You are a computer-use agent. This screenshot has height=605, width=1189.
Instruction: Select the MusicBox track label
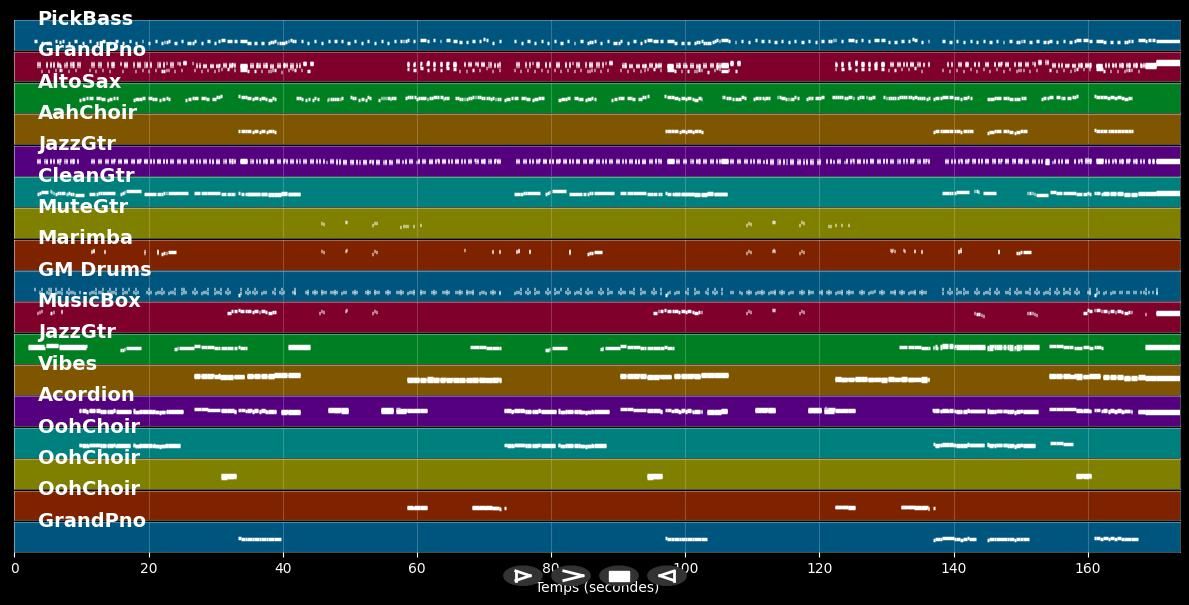89,301
